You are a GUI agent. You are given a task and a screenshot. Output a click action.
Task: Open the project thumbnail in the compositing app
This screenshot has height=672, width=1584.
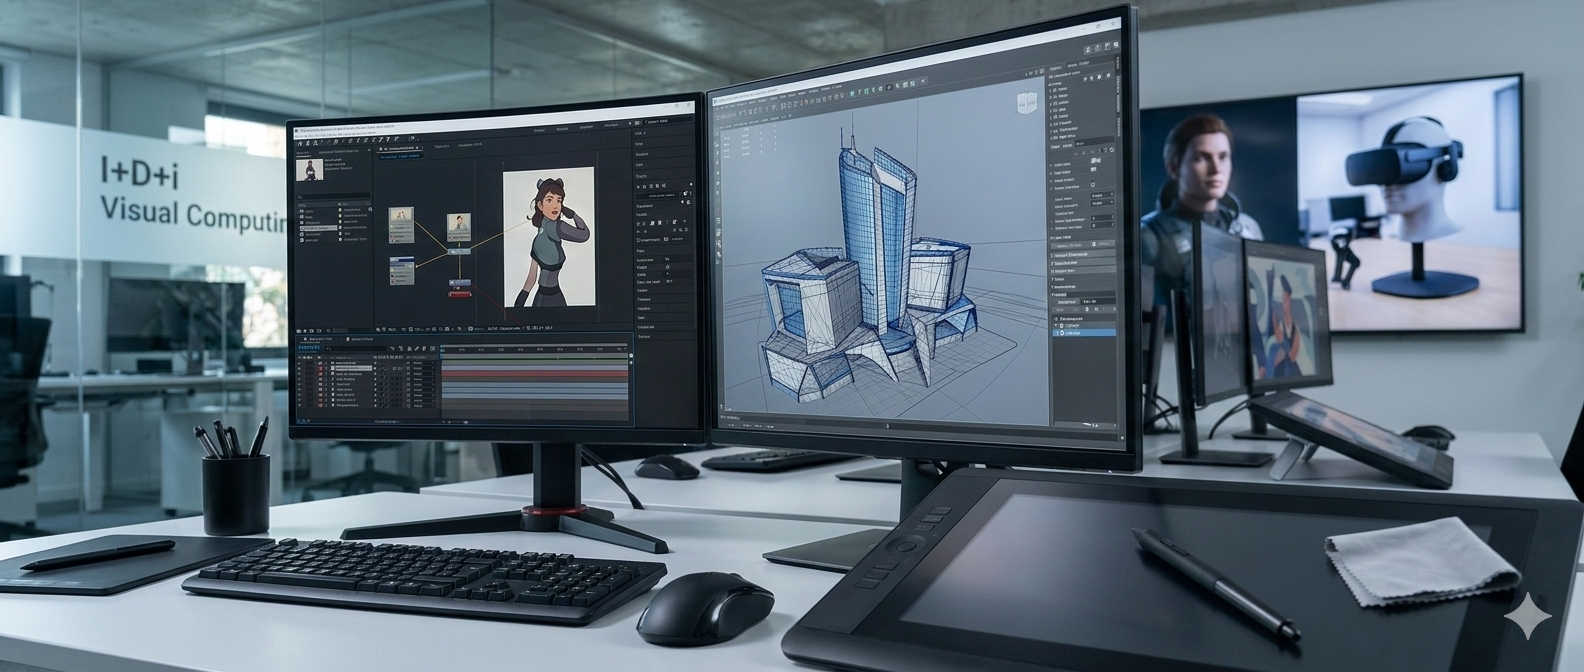coord(311,169)
